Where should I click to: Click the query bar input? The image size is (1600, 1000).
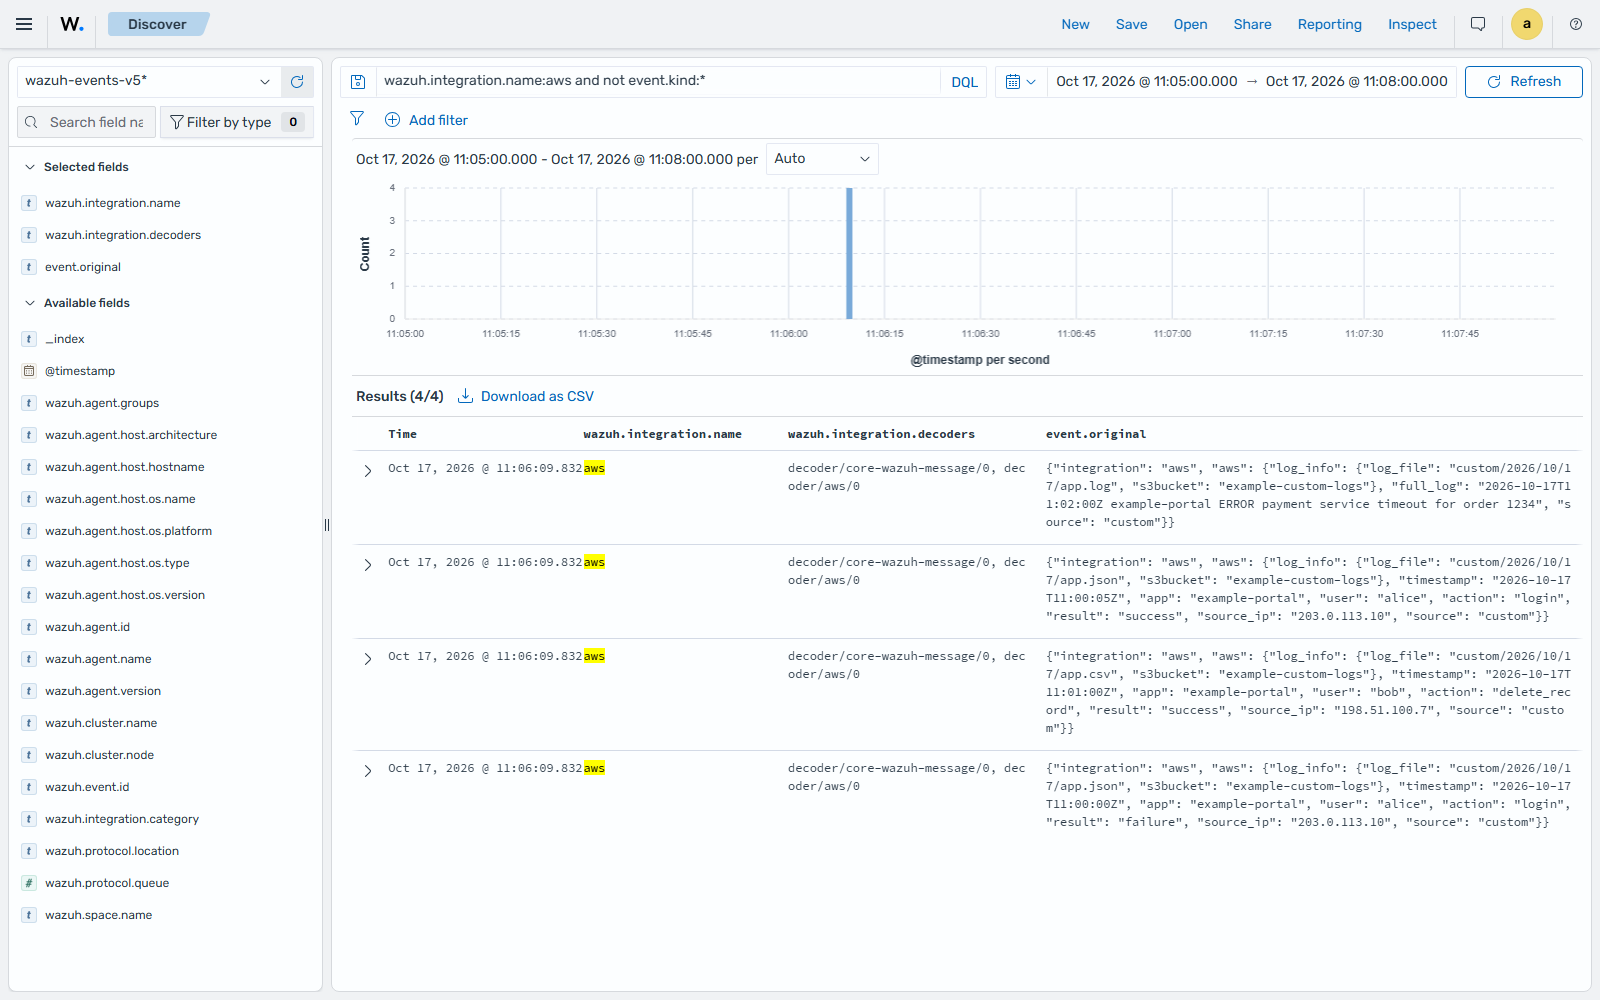[x=658, y=81]
